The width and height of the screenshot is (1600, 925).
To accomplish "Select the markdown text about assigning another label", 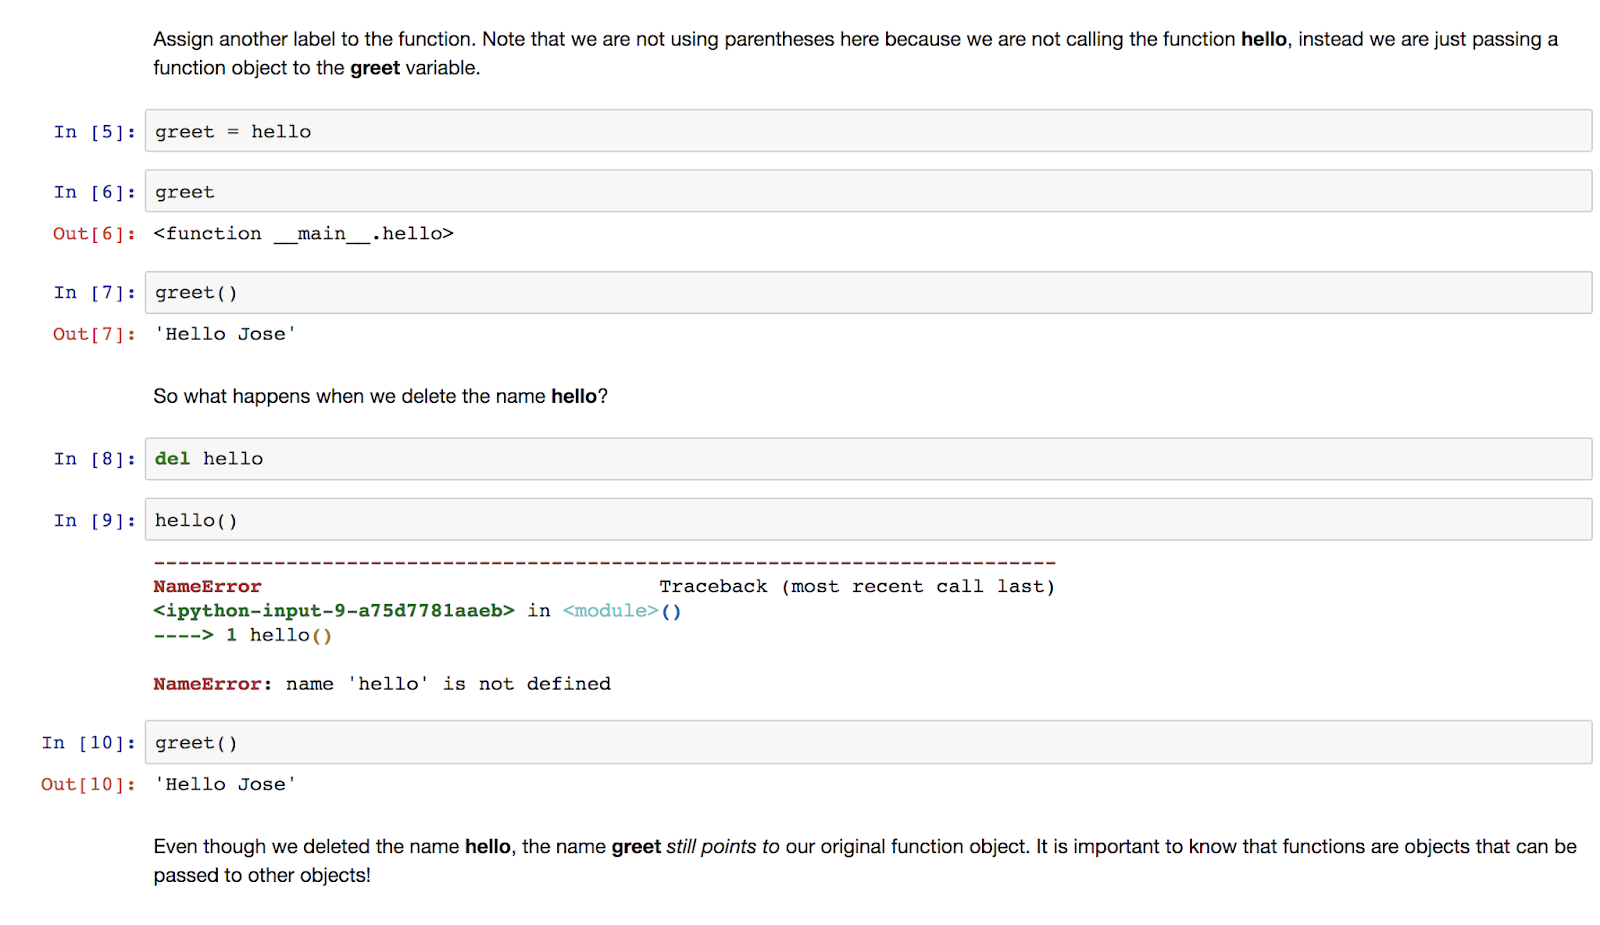I will [x=700, y=53].
